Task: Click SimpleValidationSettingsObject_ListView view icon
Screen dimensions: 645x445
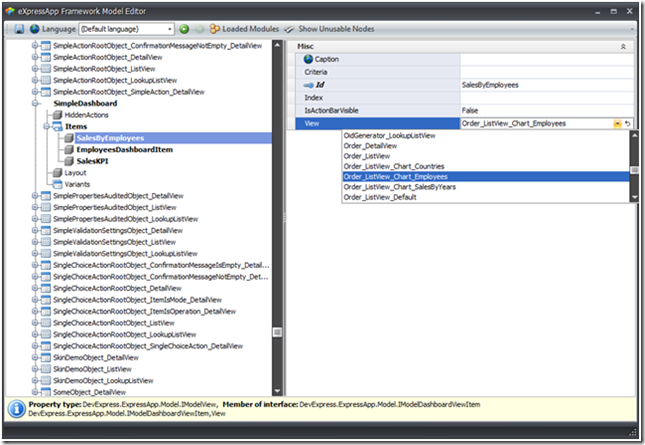Action: [x=46, y=242]
